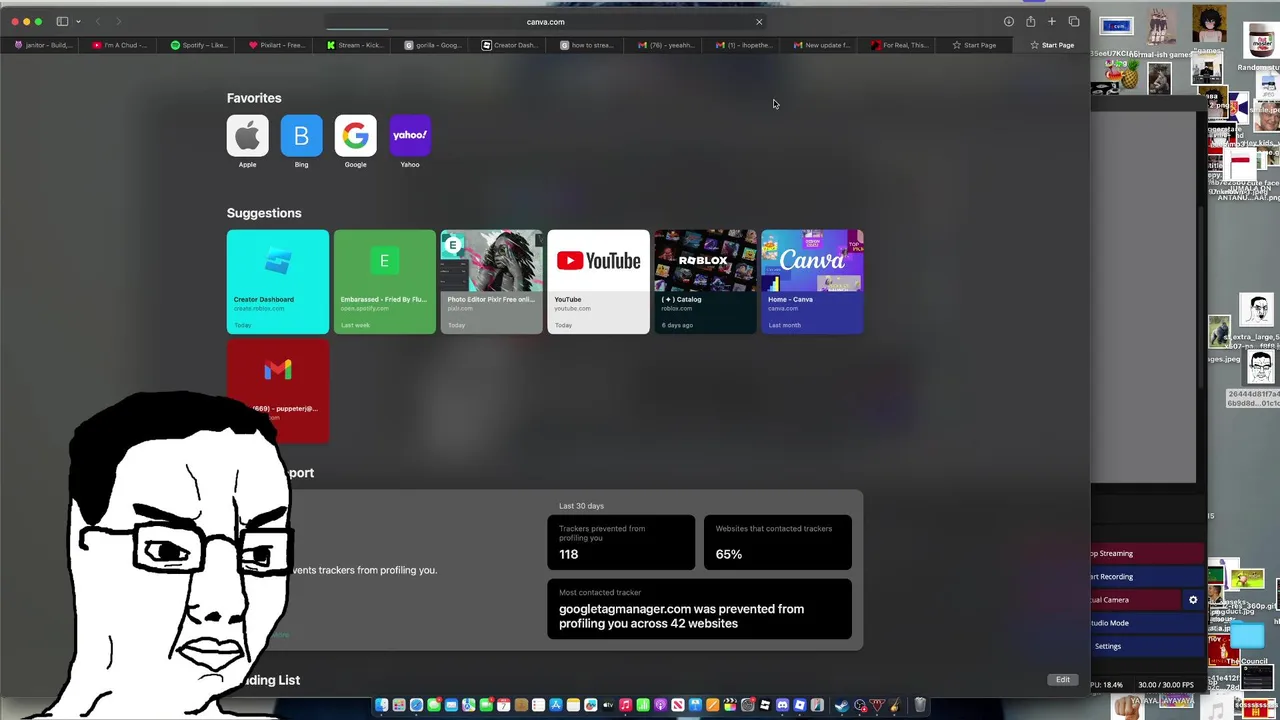The width and height of the screenshot is (1280, 720).
Task: Switch to the I'm A Chud tab
Action: 120,45
